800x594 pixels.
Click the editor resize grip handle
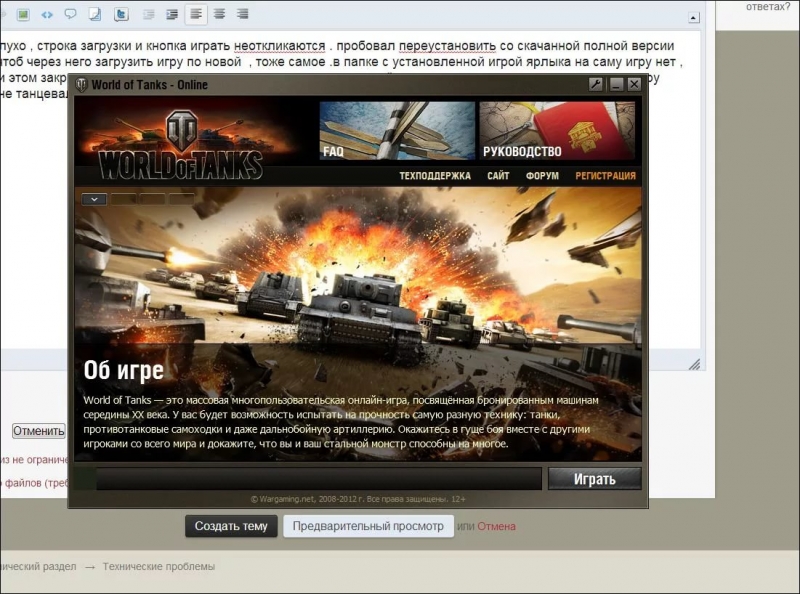click(694, 364)
